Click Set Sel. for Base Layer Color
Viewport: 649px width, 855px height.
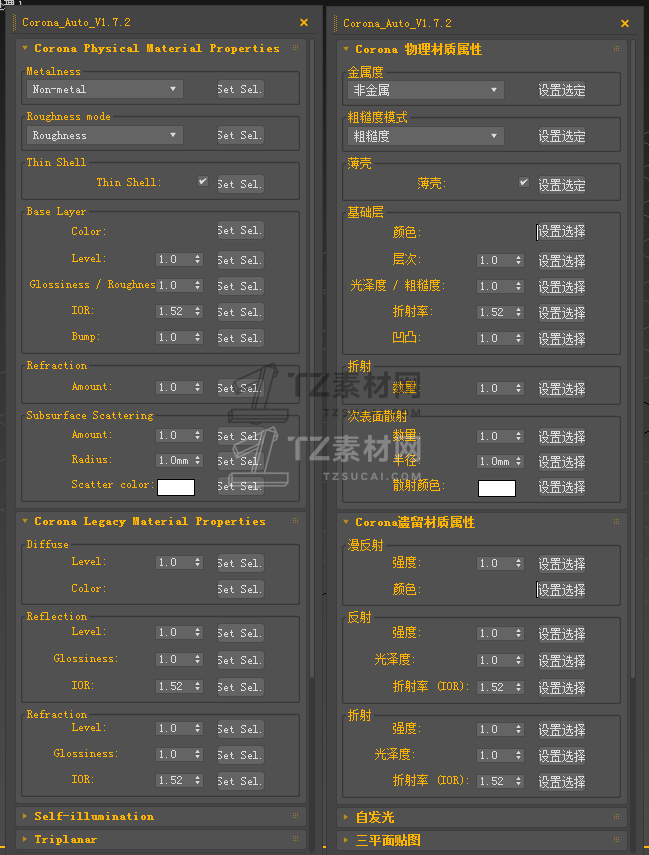point(241,231)
